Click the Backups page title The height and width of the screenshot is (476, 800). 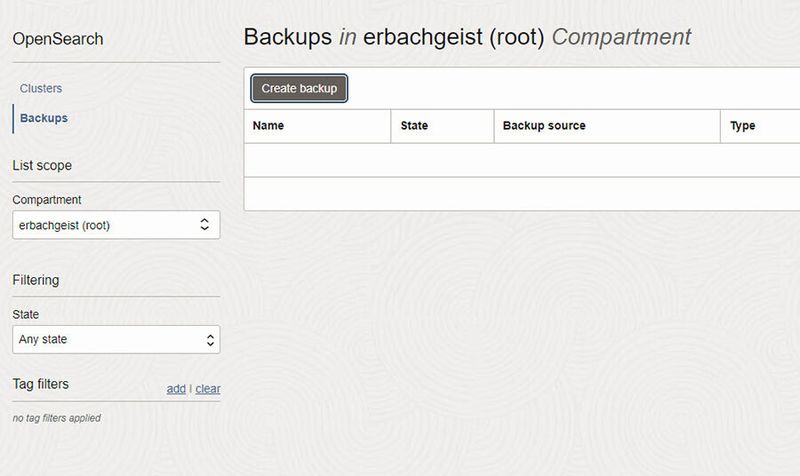pyautogui.click(x=467, y=37)
